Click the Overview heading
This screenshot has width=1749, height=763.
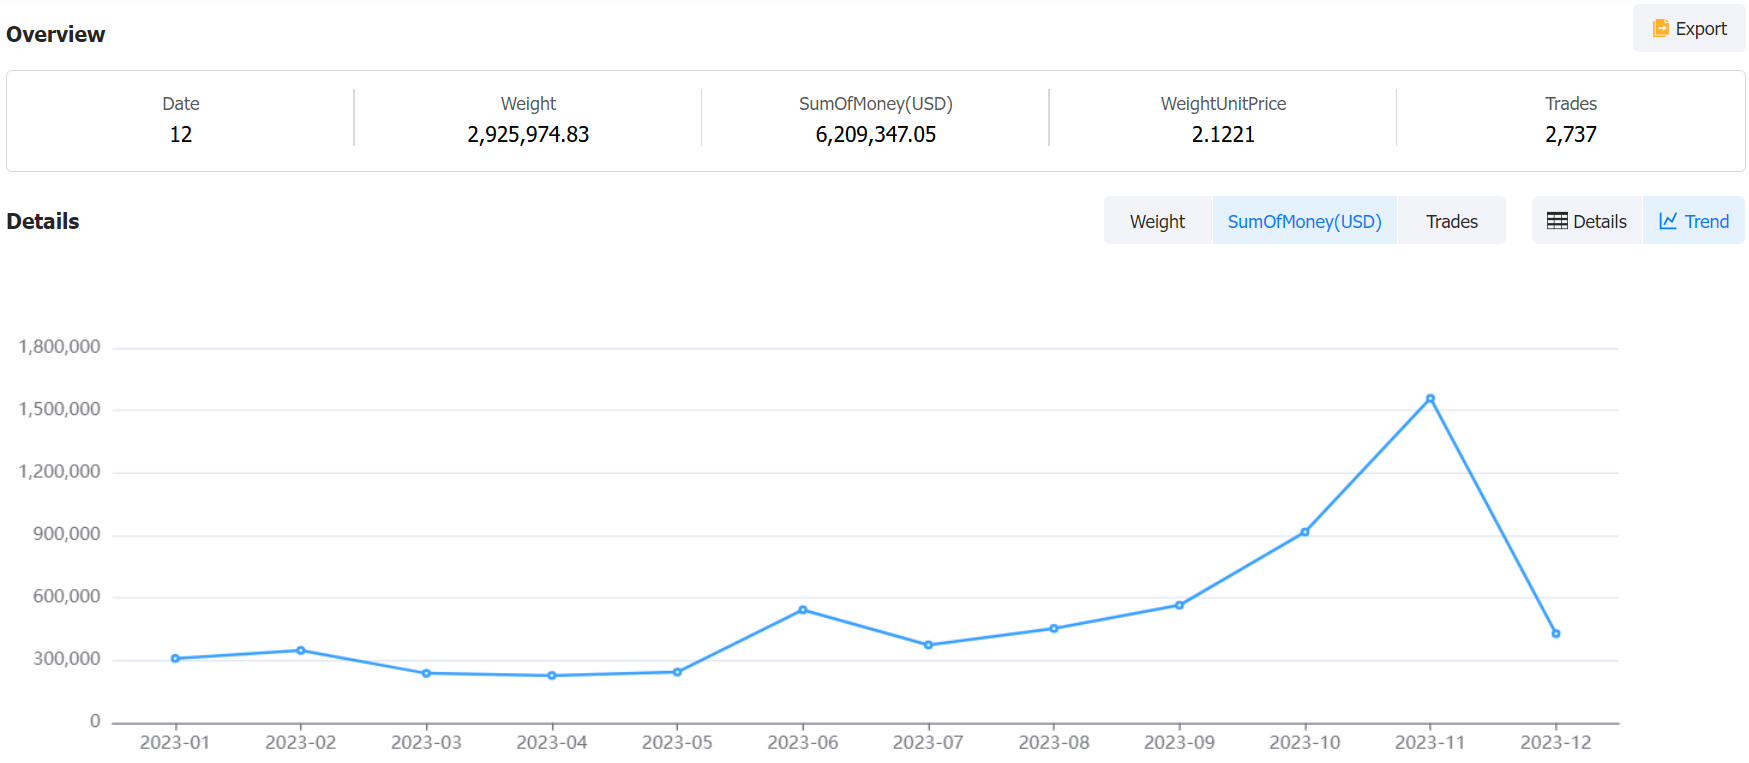[55, 34]
